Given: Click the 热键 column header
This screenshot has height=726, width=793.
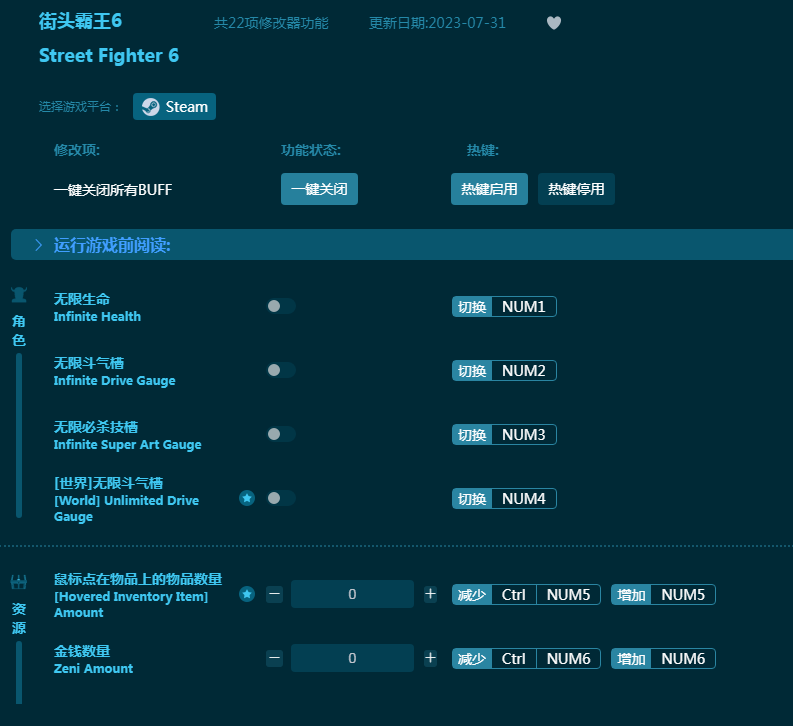Looking at the screenshot, I should [x=482, y=150].
